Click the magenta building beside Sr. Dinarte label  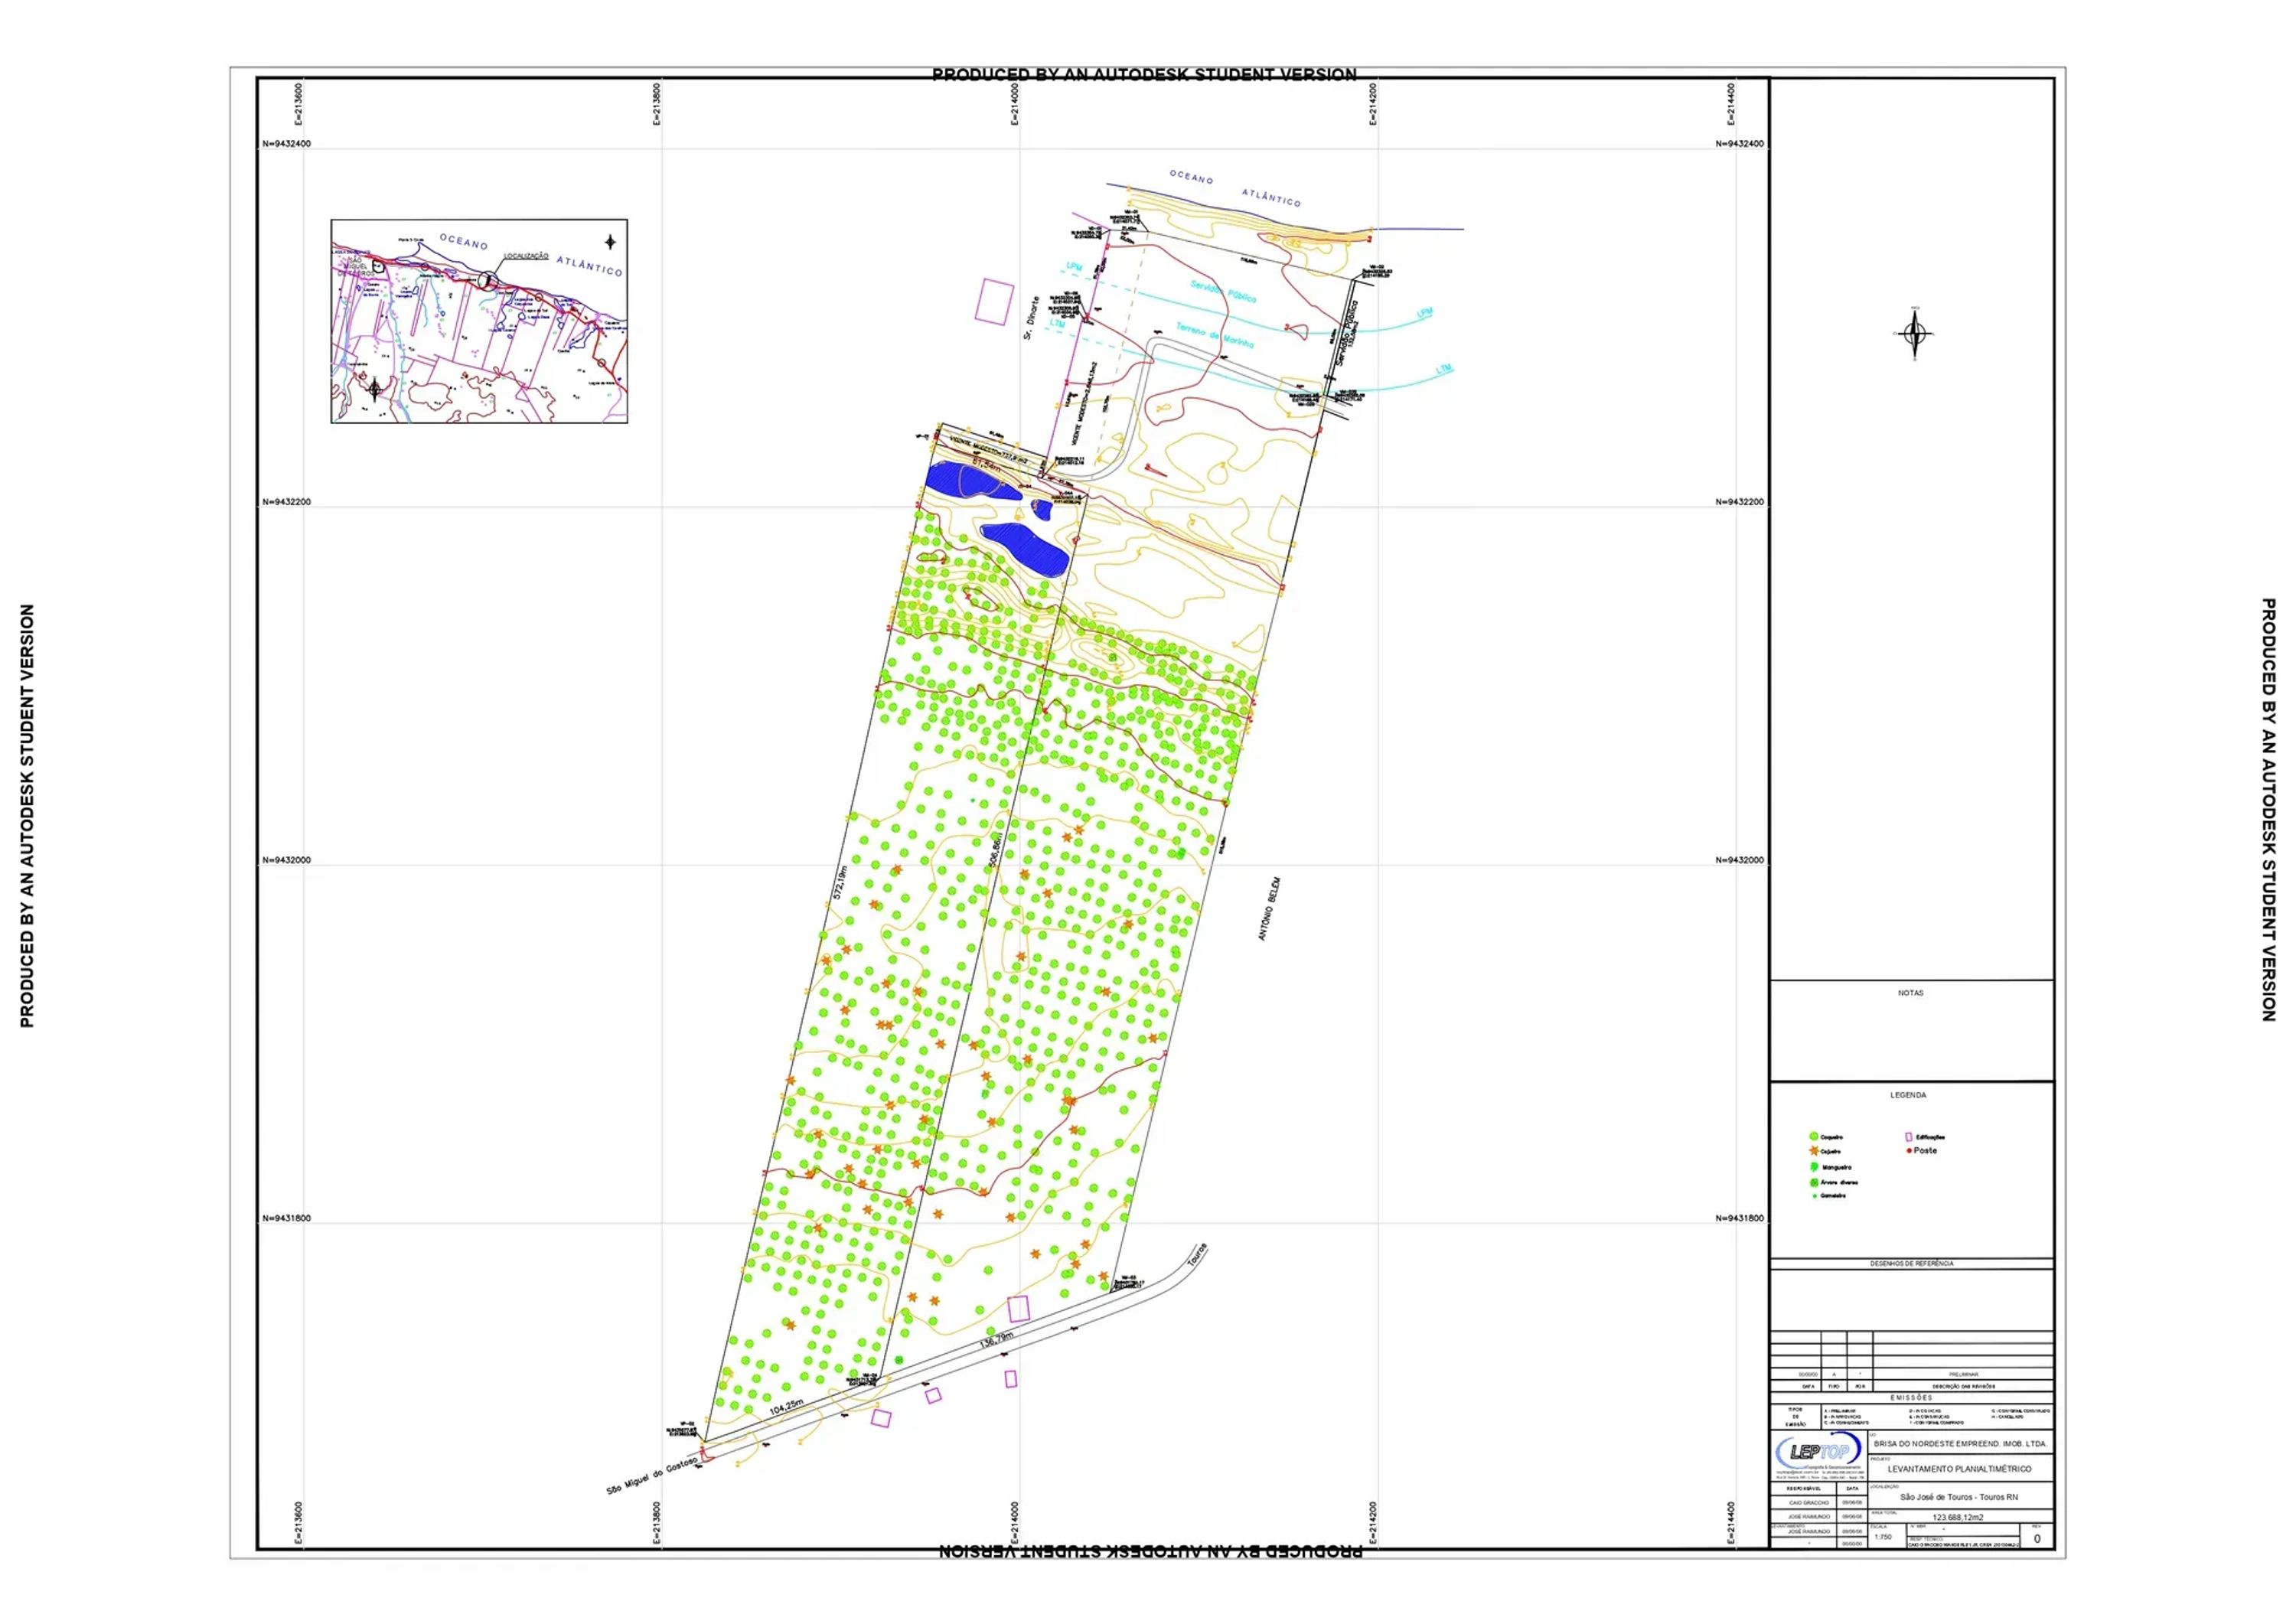(x=994, y=301)
